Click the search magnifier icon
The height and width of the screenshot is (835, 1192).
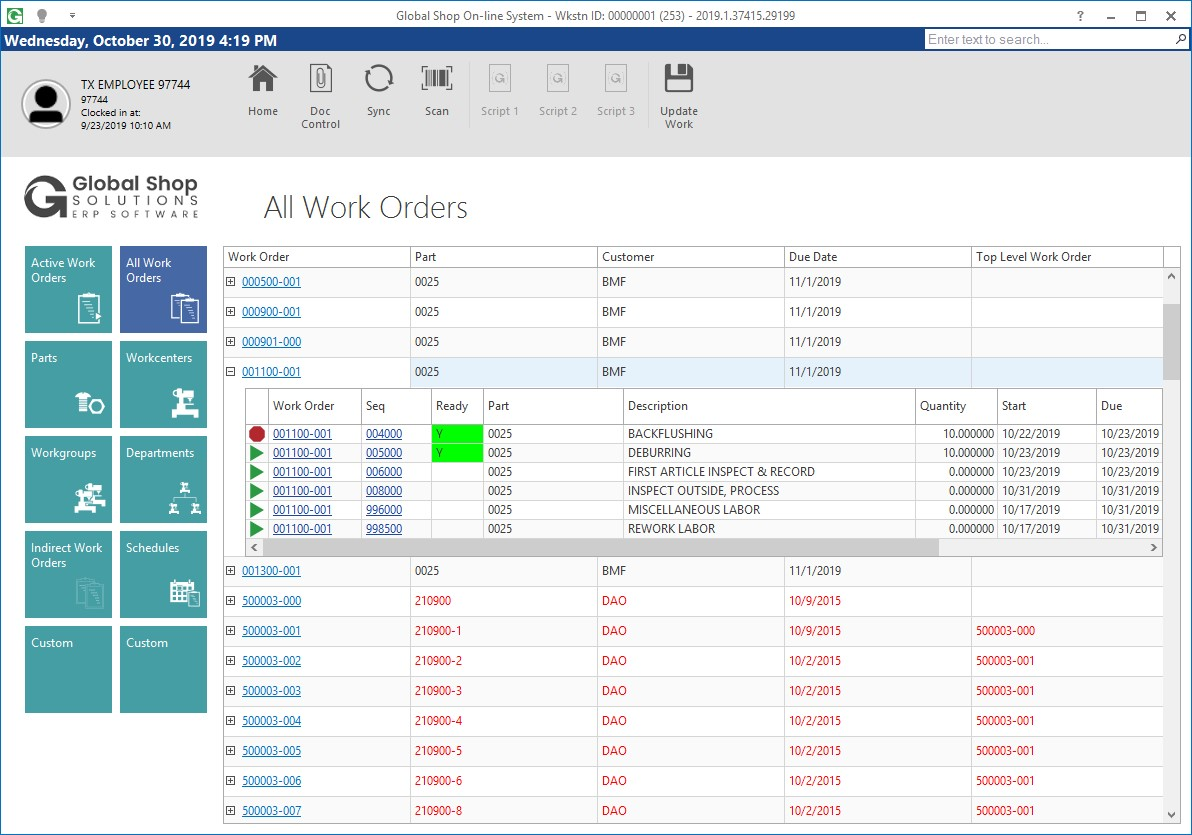1180,40
